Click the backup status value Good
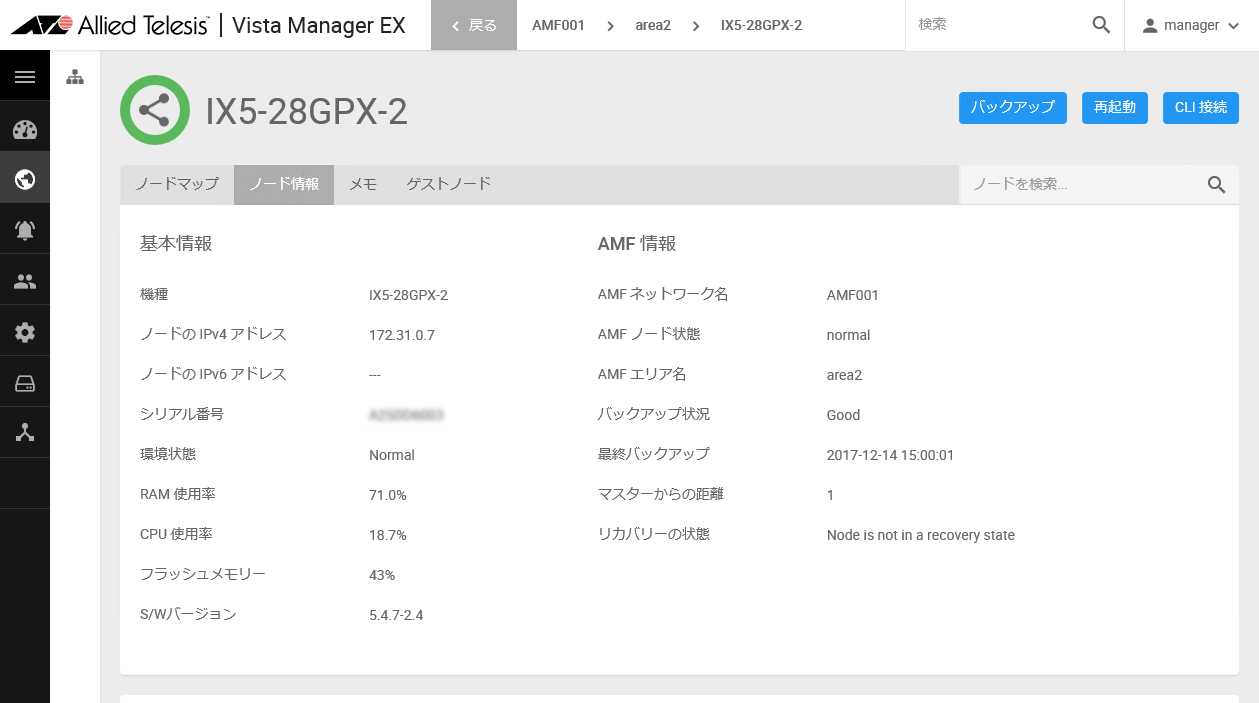Image resolution: width=1259 pixels, height=703 pixels. pos(844,415)
